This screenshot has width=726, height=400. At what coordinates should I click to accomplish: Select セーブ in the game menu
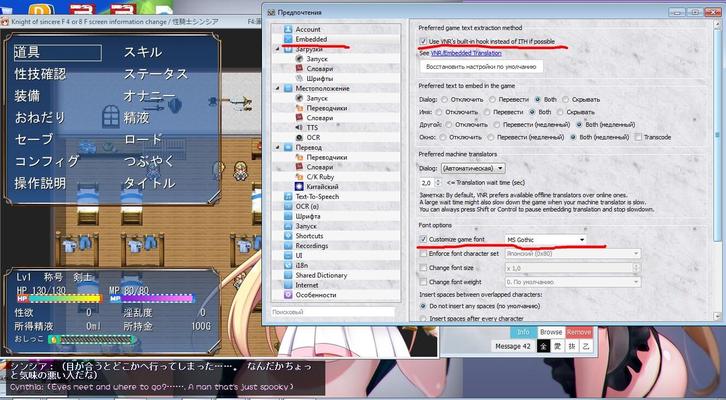(34, 139)
